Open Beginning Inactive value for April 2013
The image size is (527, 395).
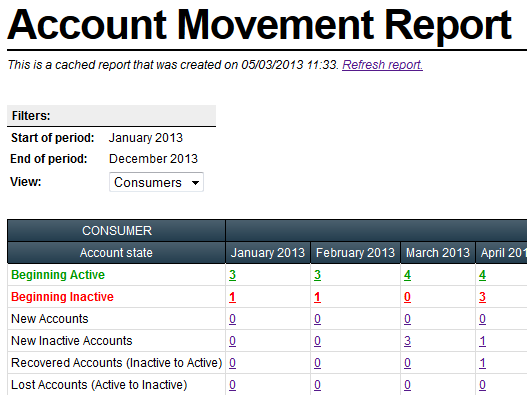pos(482,297)
